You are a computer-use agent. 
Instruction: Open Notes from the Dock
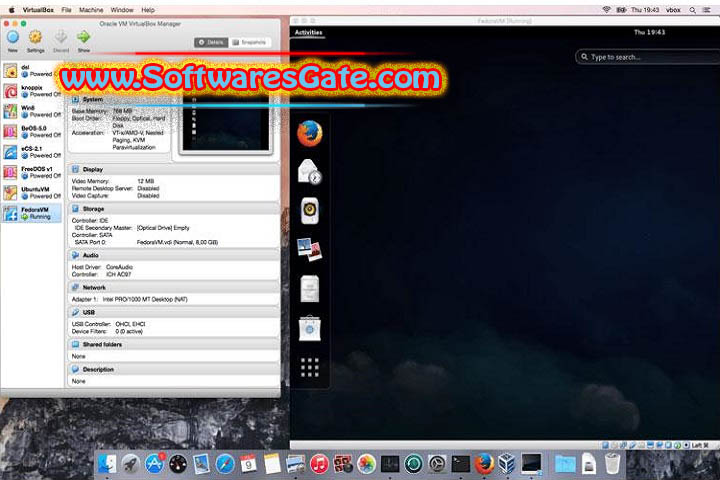pos(272,464)
